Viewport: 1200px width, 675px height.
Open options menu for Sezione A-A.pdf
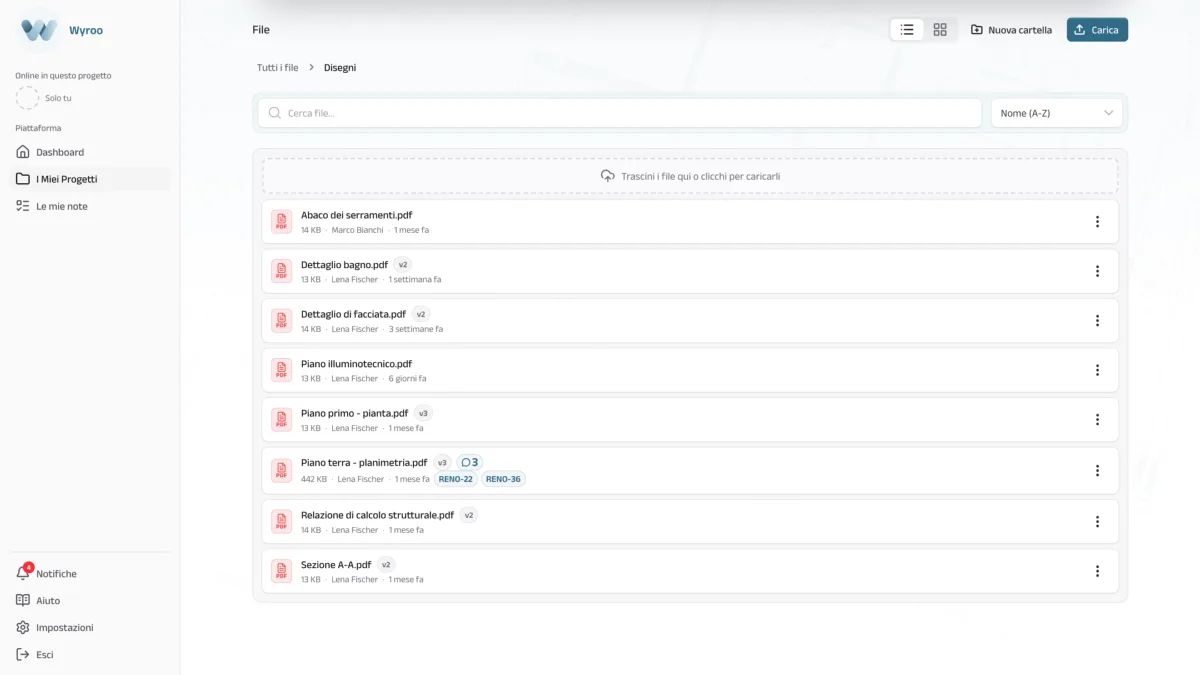click(x=1097, y=571)
